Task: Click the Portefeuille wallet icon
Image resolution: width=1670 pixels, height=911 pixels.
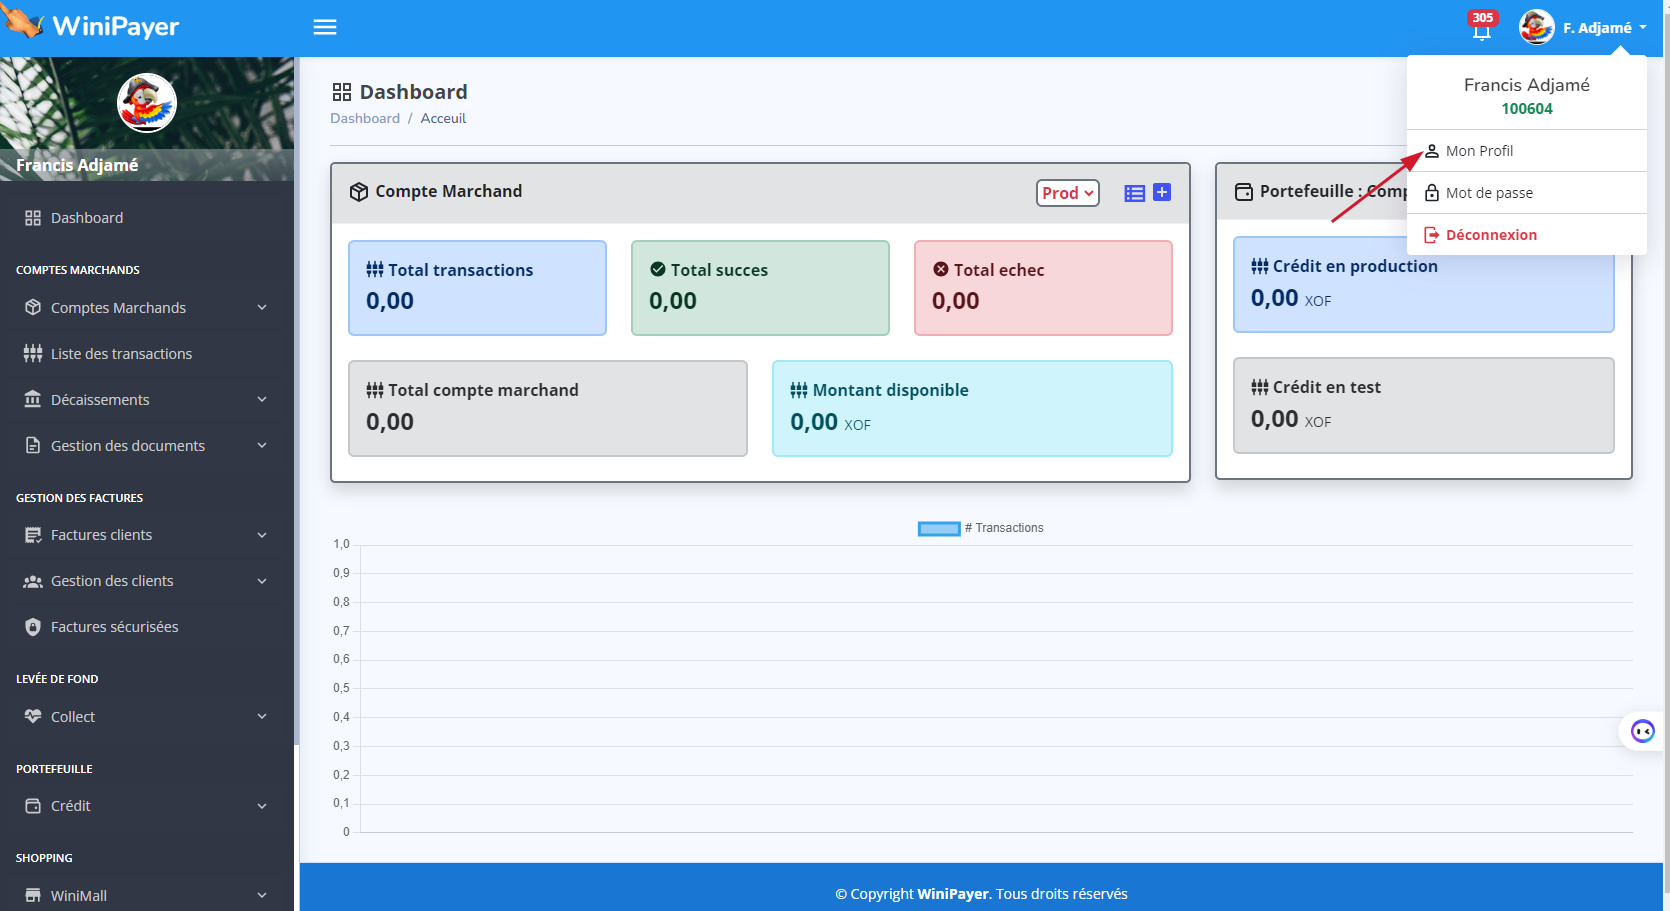Action: (x=1244, y=192)
